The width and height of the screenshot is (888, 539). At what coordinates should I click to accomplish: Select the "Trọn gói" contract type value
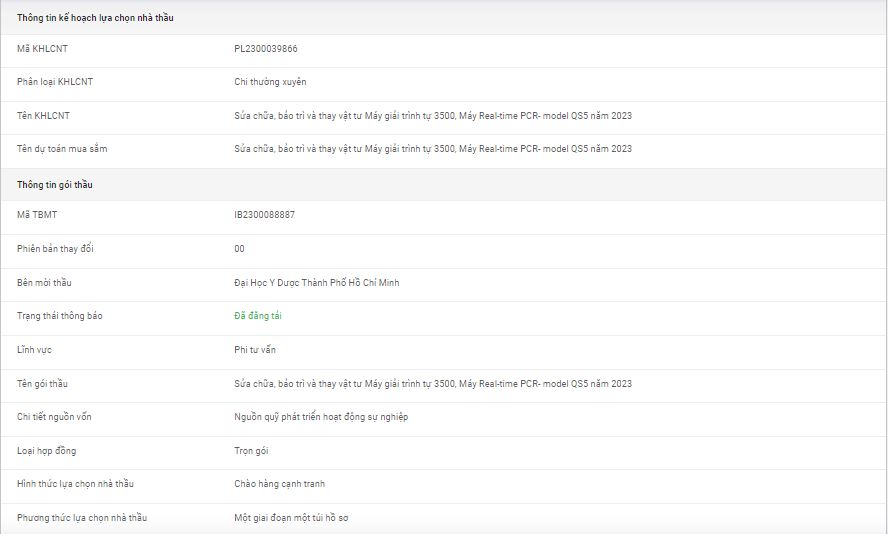pyautogui.click(x=251, y=451)
